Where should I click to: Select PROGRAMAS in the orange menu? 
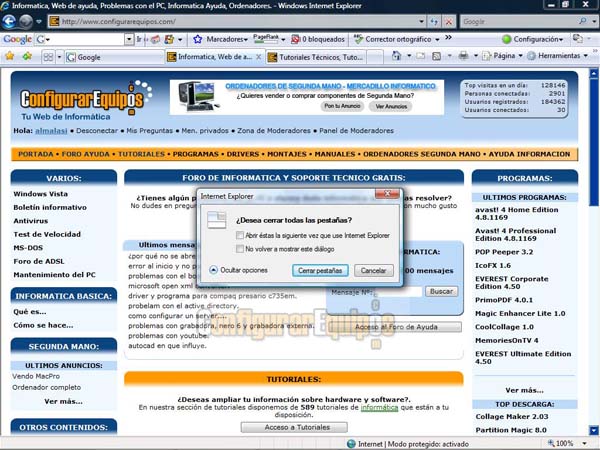(196, 154)
